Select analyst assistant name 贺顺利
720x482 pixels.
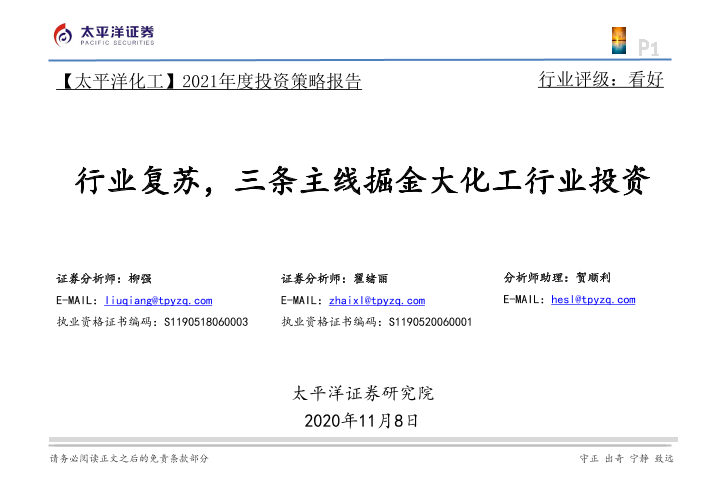600,277
